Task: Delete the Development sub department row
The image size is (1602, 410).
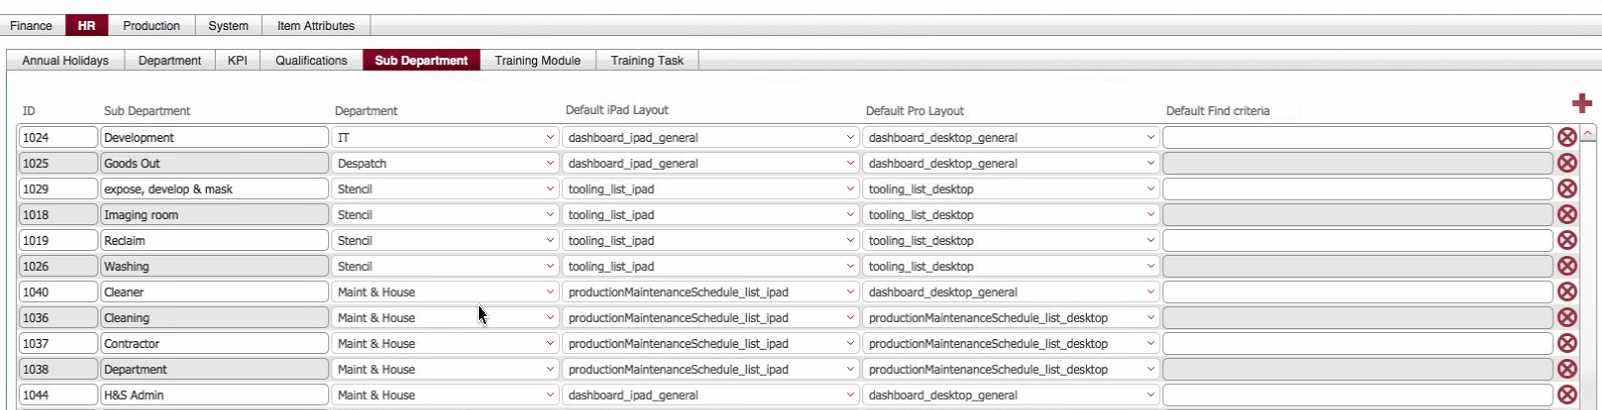Action: pyautogui.click(x=1567, y=137)
